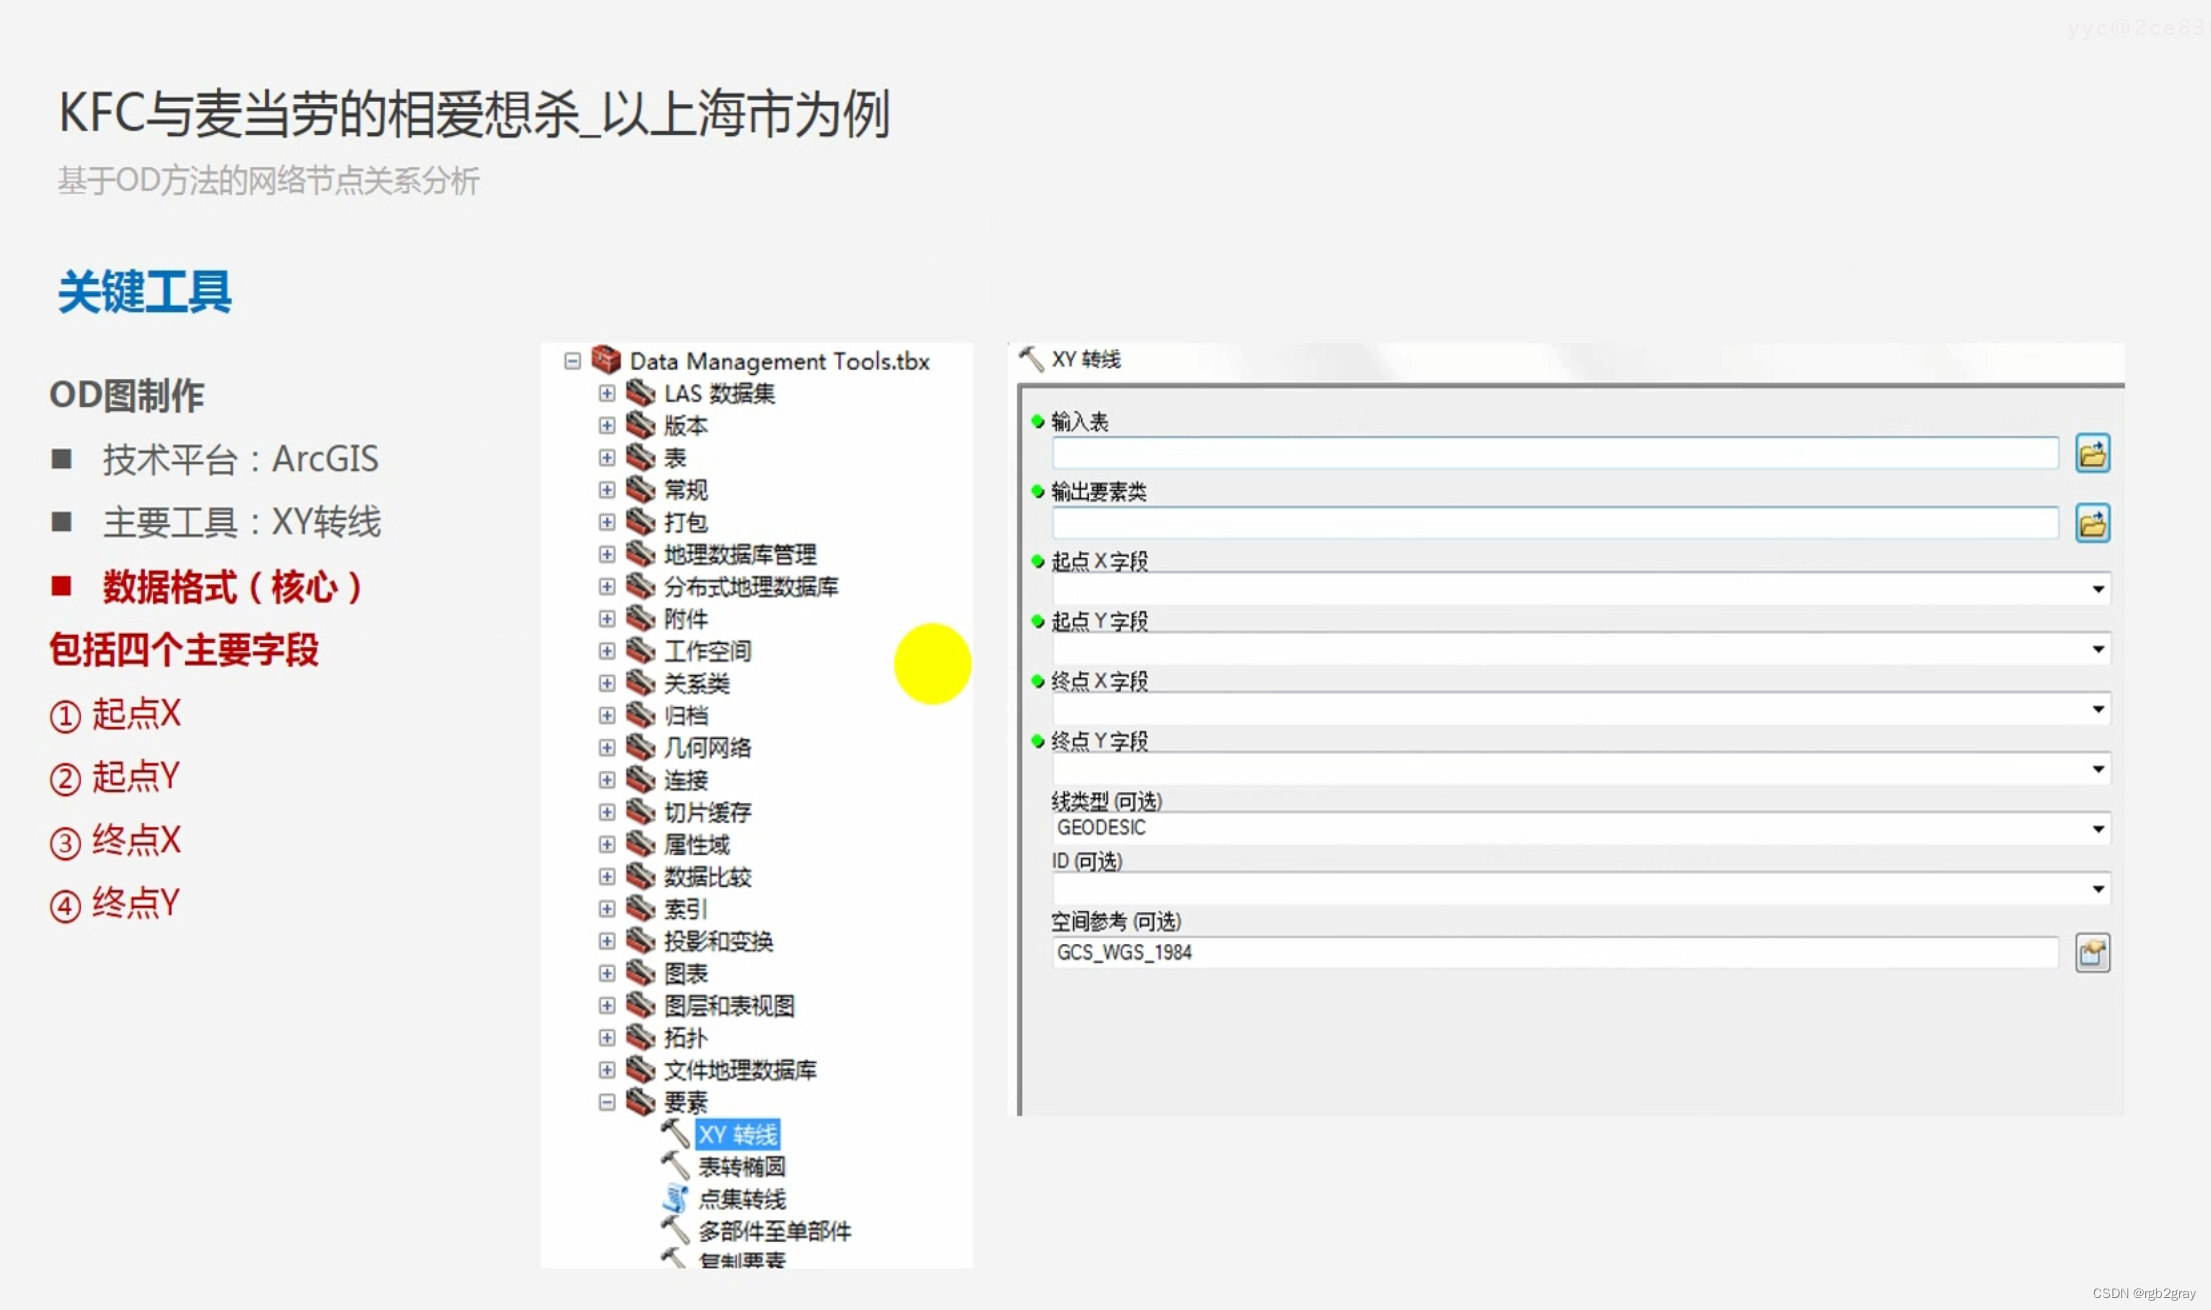Open the 线类型 GEODESIC dropdown
This screenshot has height=1310, width=2211.
2098,829
